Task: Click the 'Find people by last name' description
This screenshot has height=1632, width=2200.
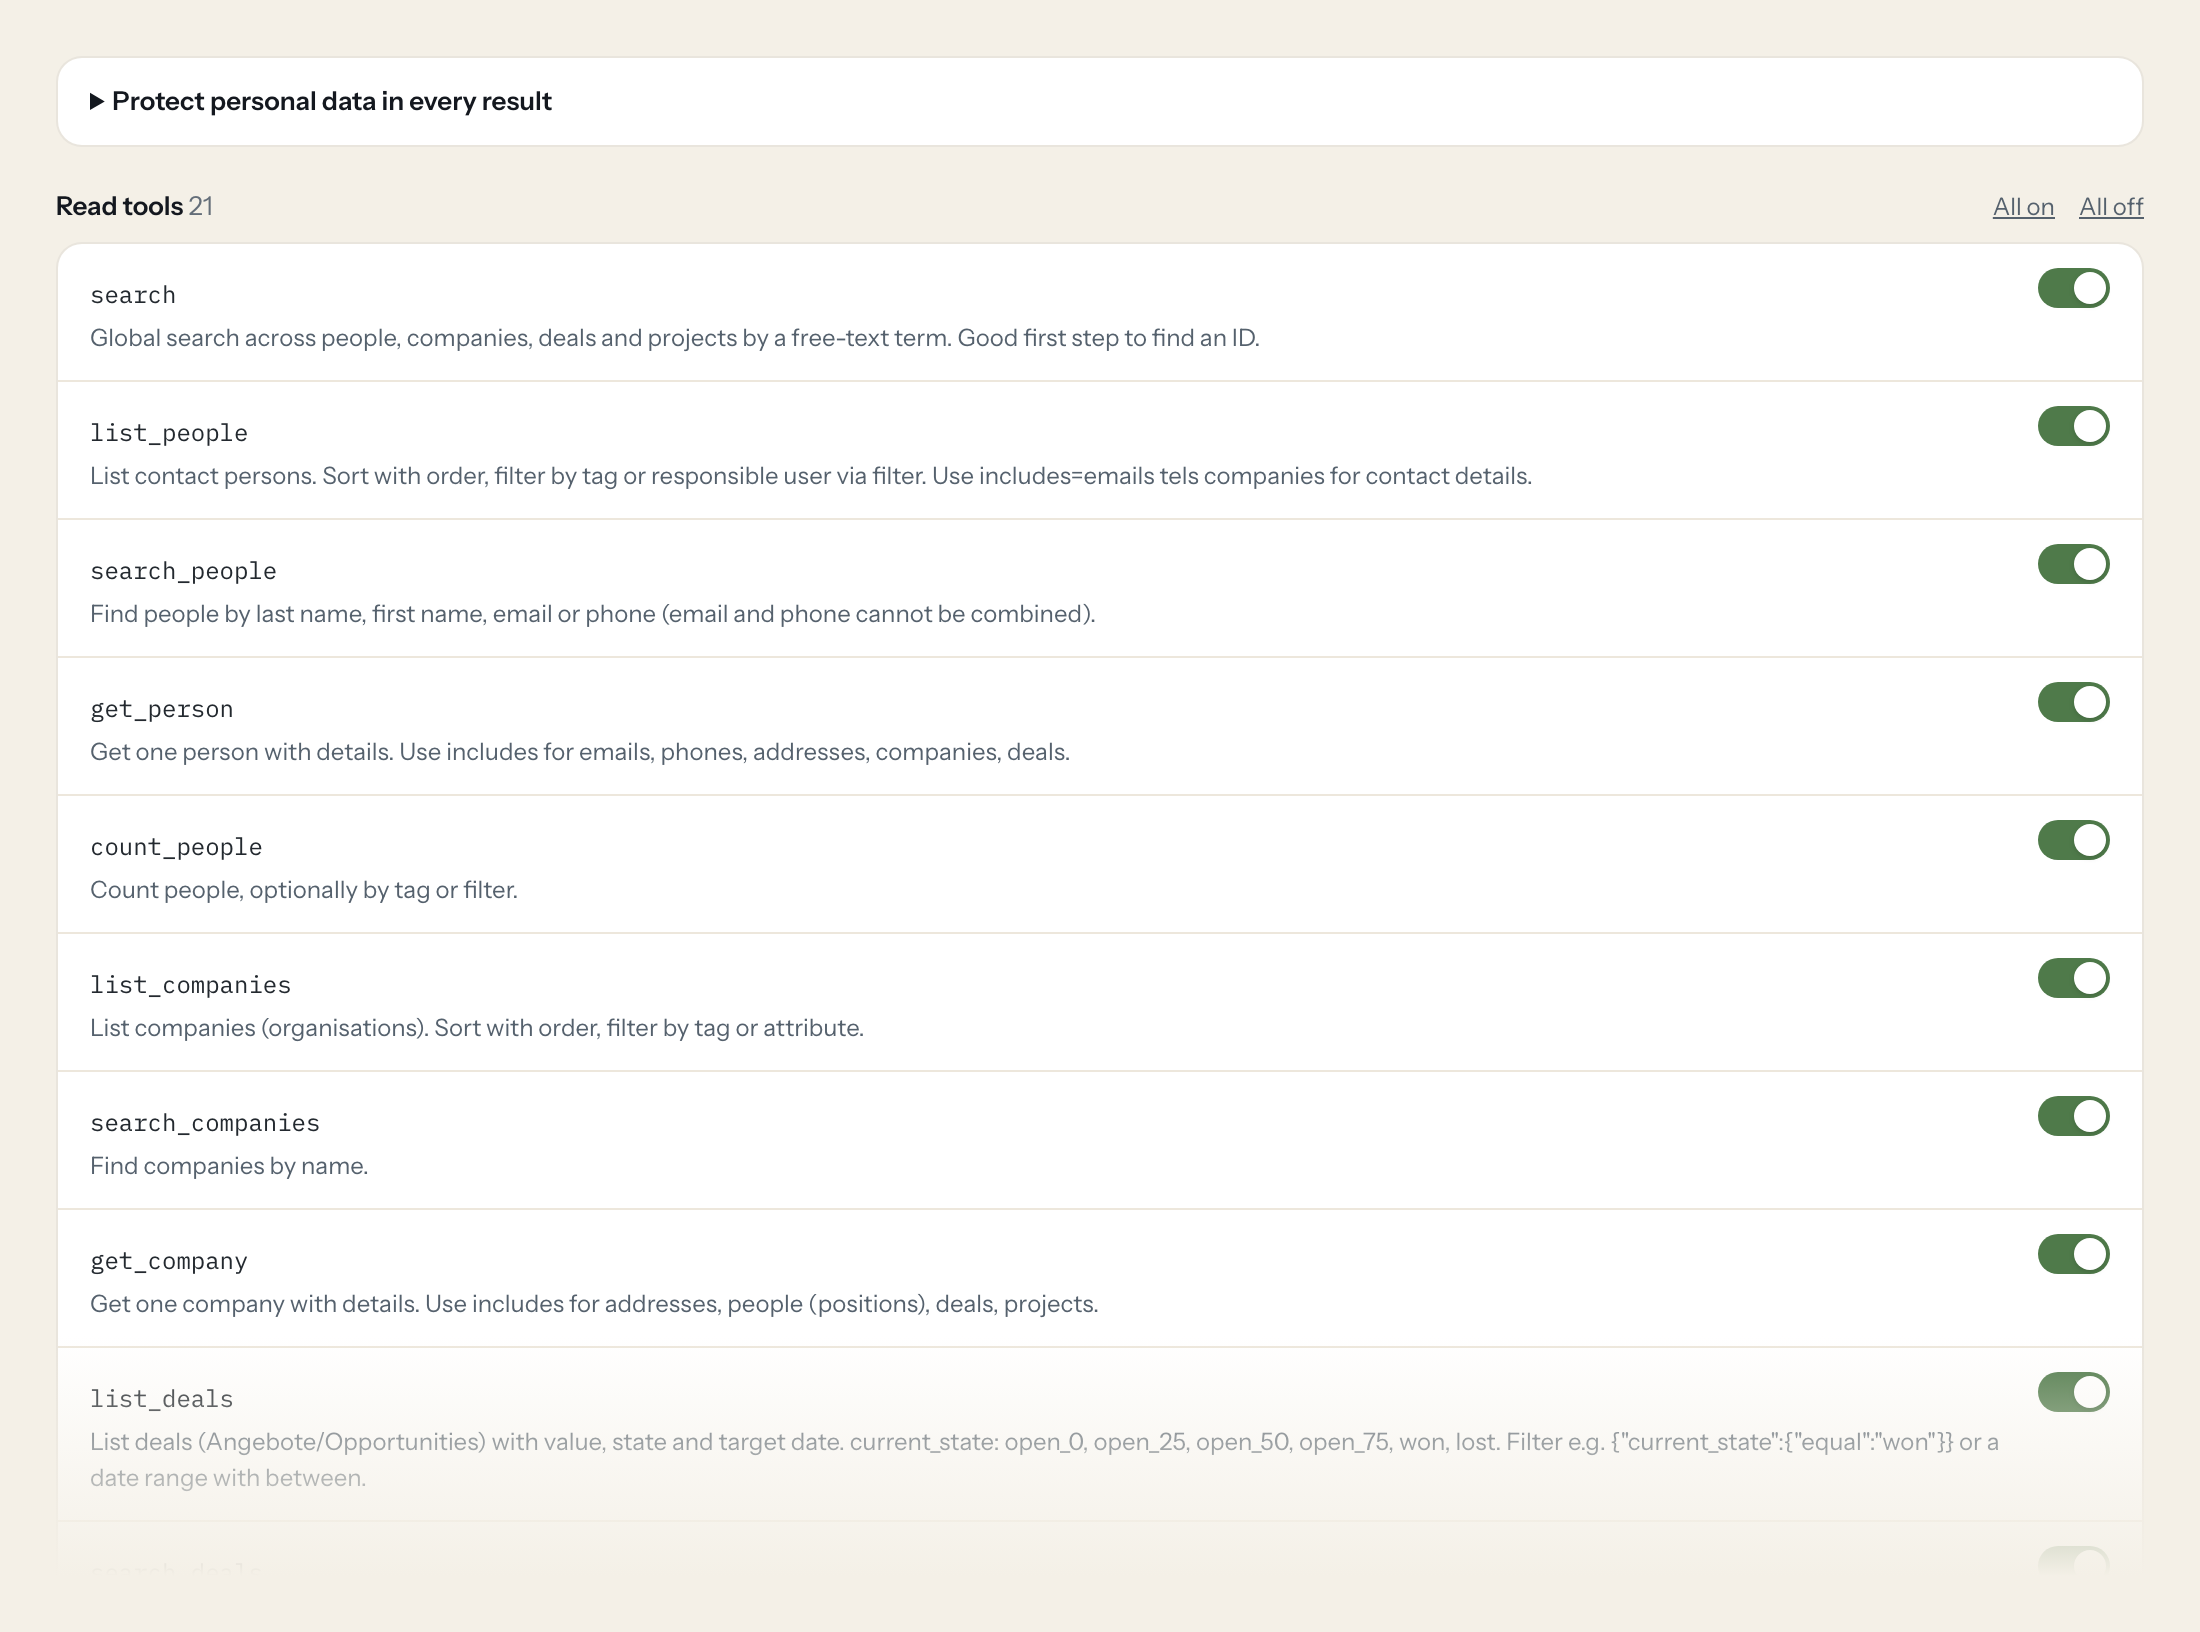Action: [x=593, y=614]
